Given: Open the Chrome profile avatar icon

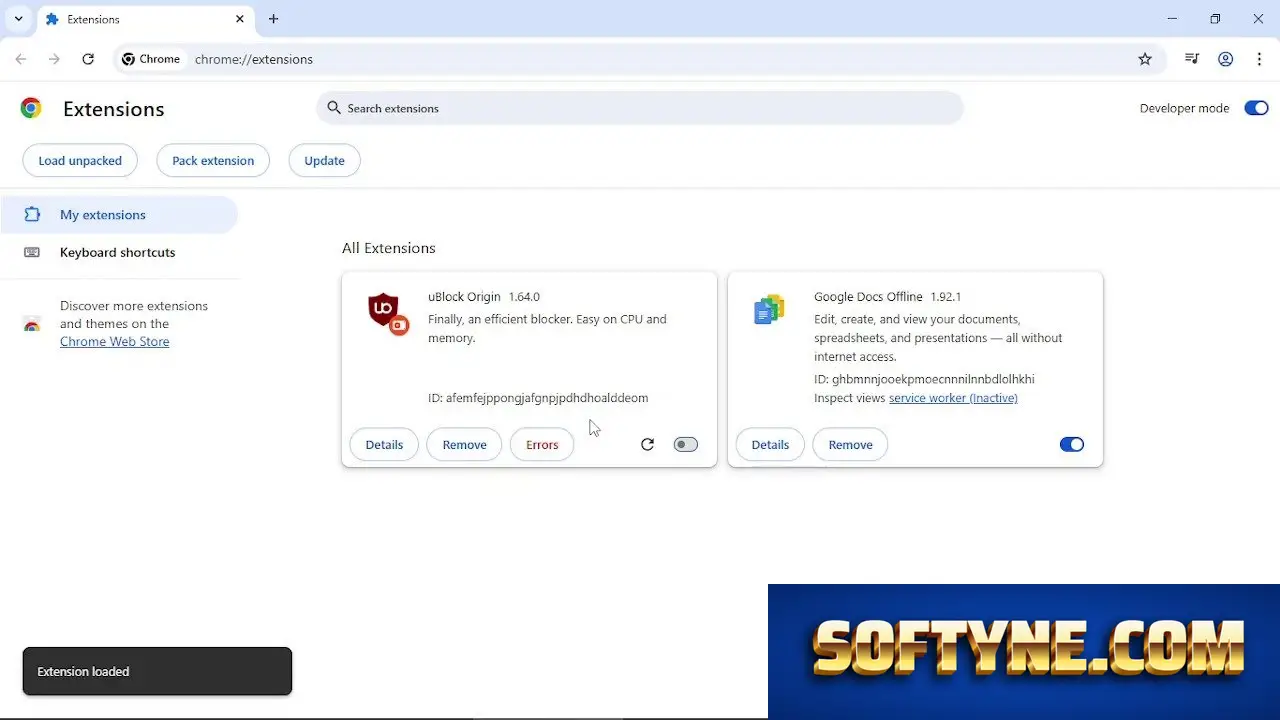Looking at the screenshot, I should pos(1225,59).
